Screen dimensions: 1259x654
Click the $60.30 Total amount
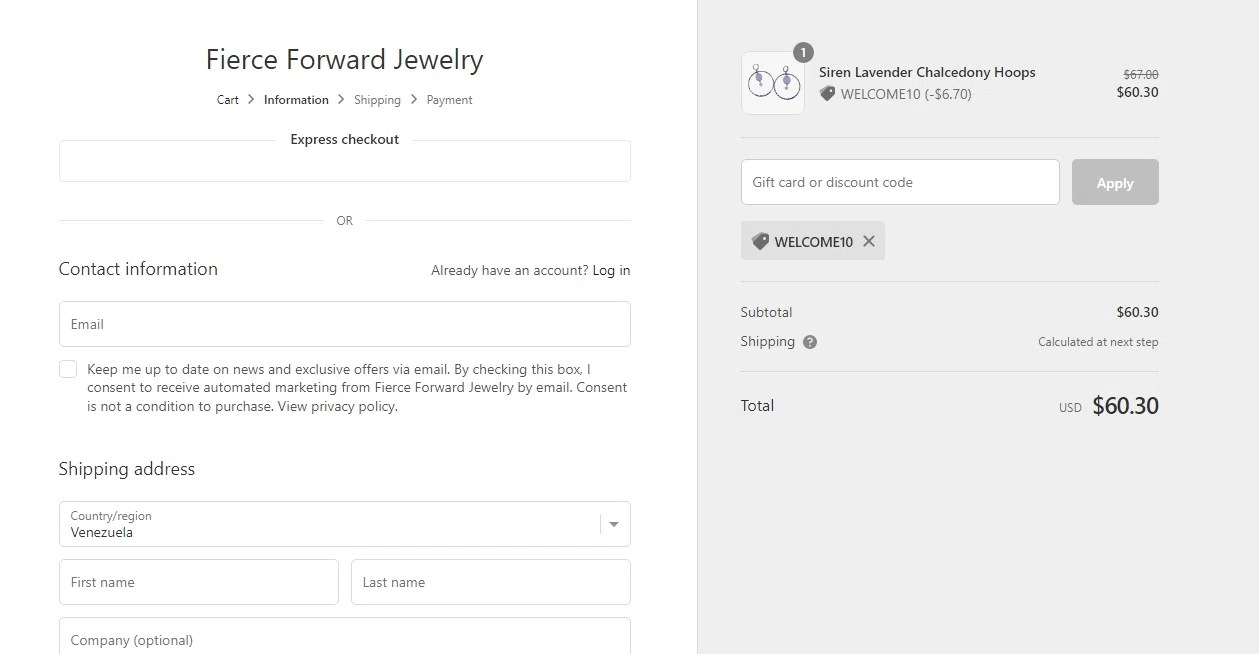[1125, 405]
